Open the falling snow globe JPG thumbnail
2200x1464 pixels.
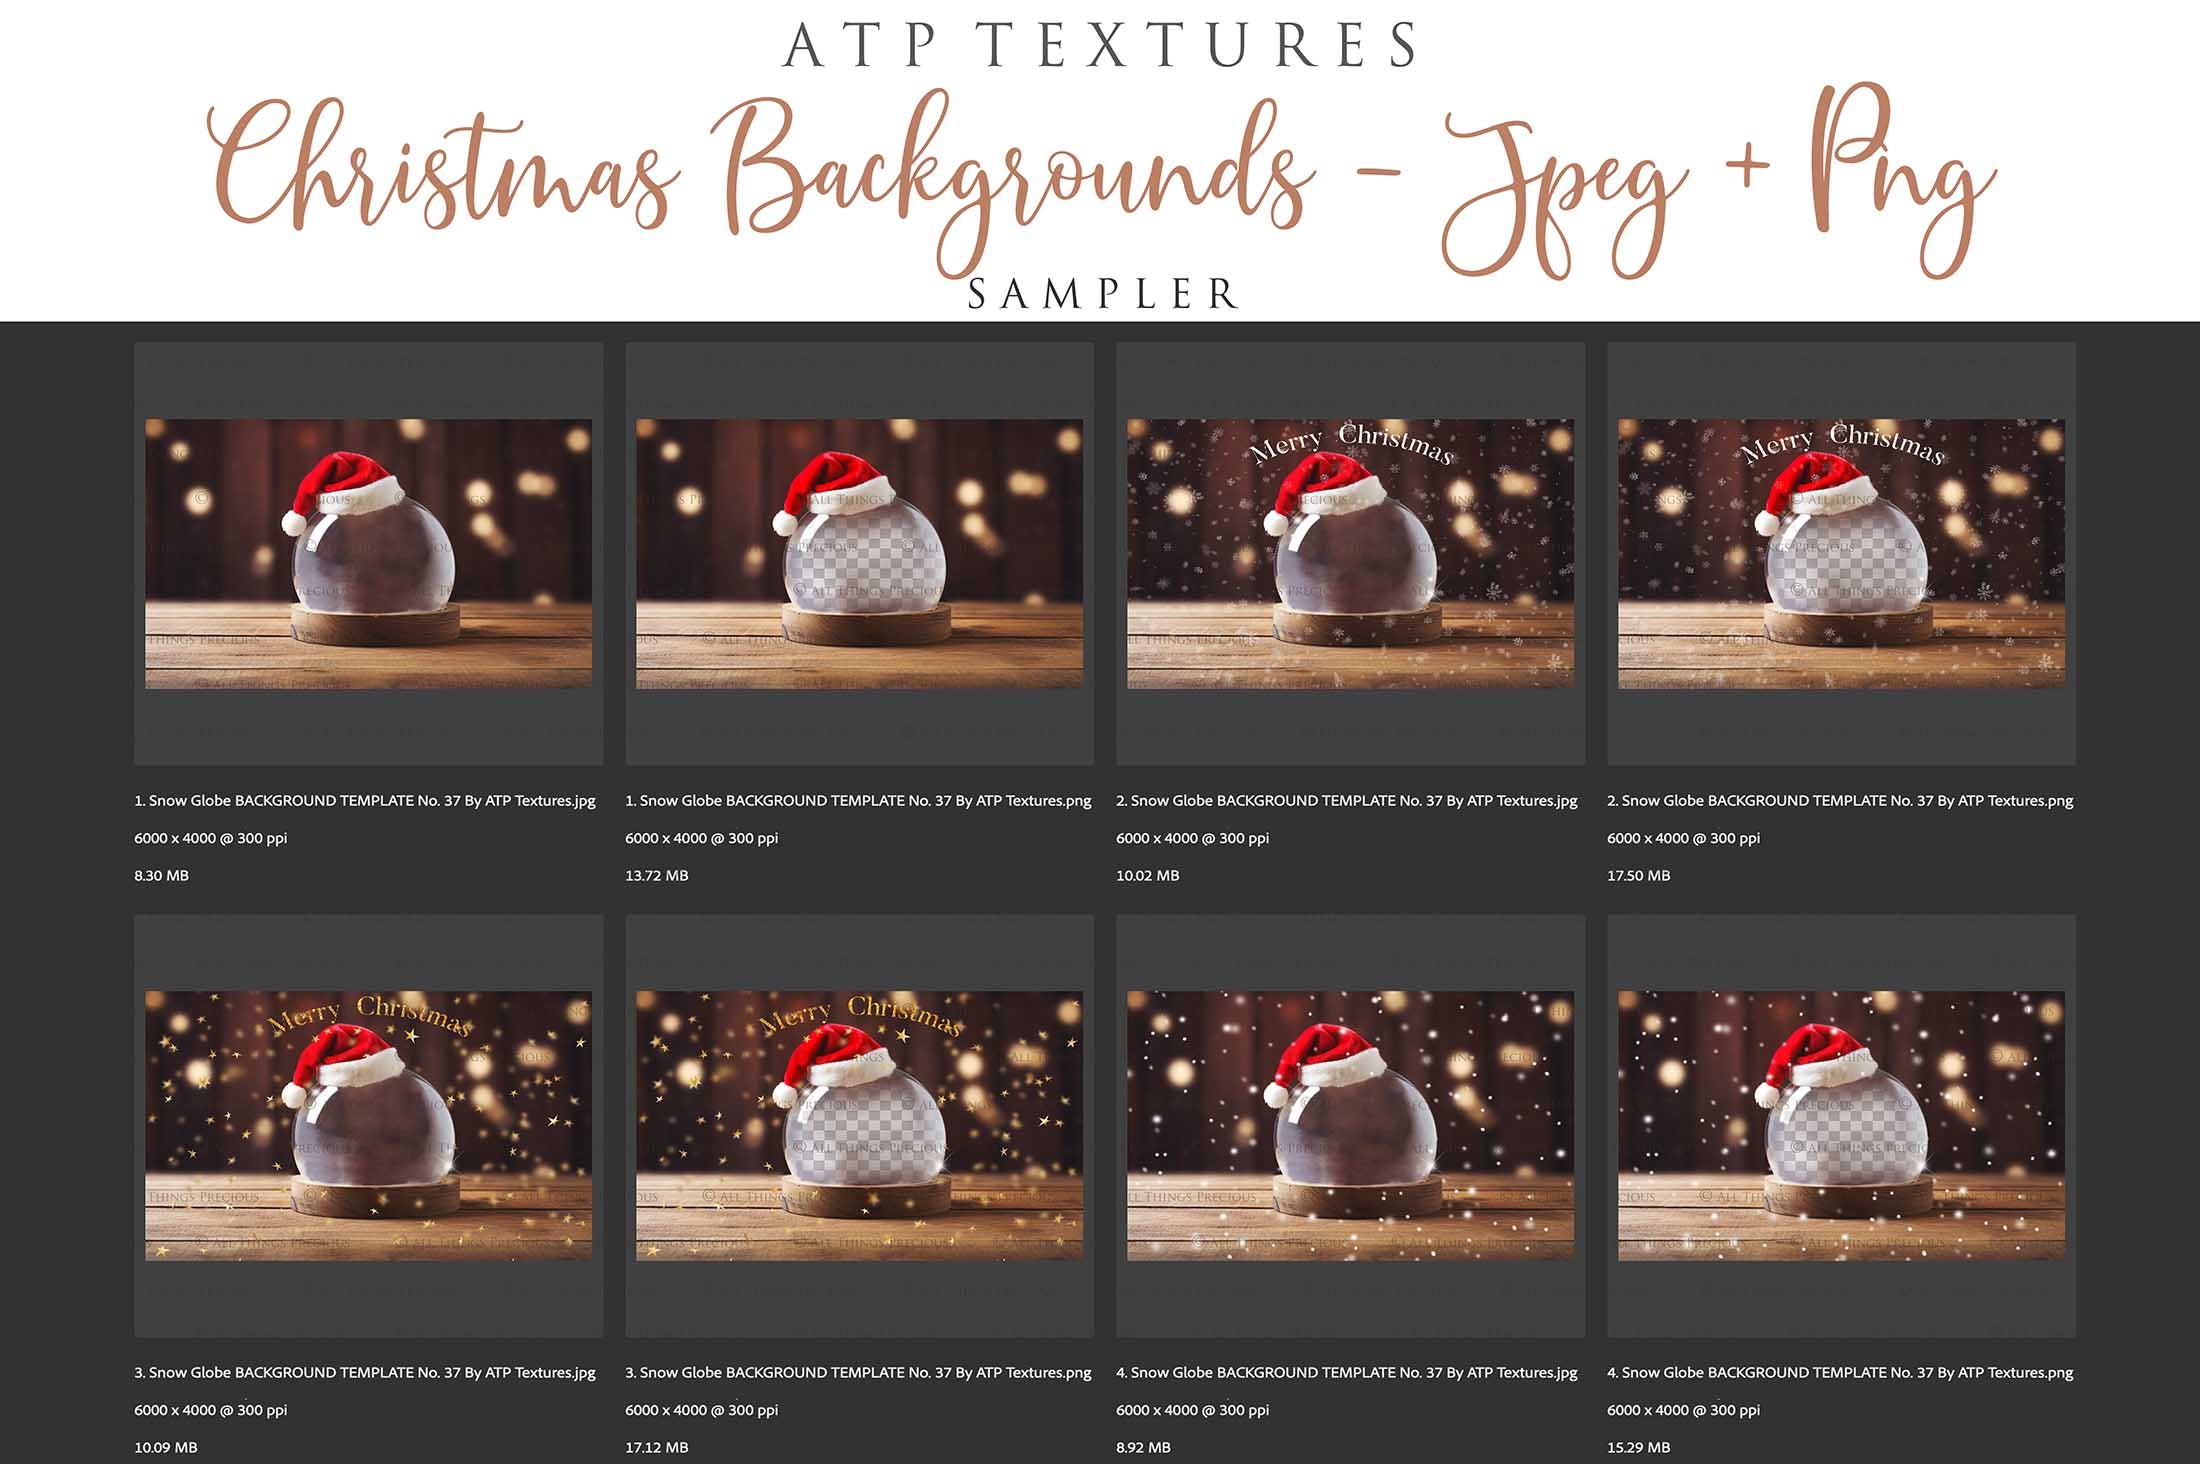tap(1350, 1125)
